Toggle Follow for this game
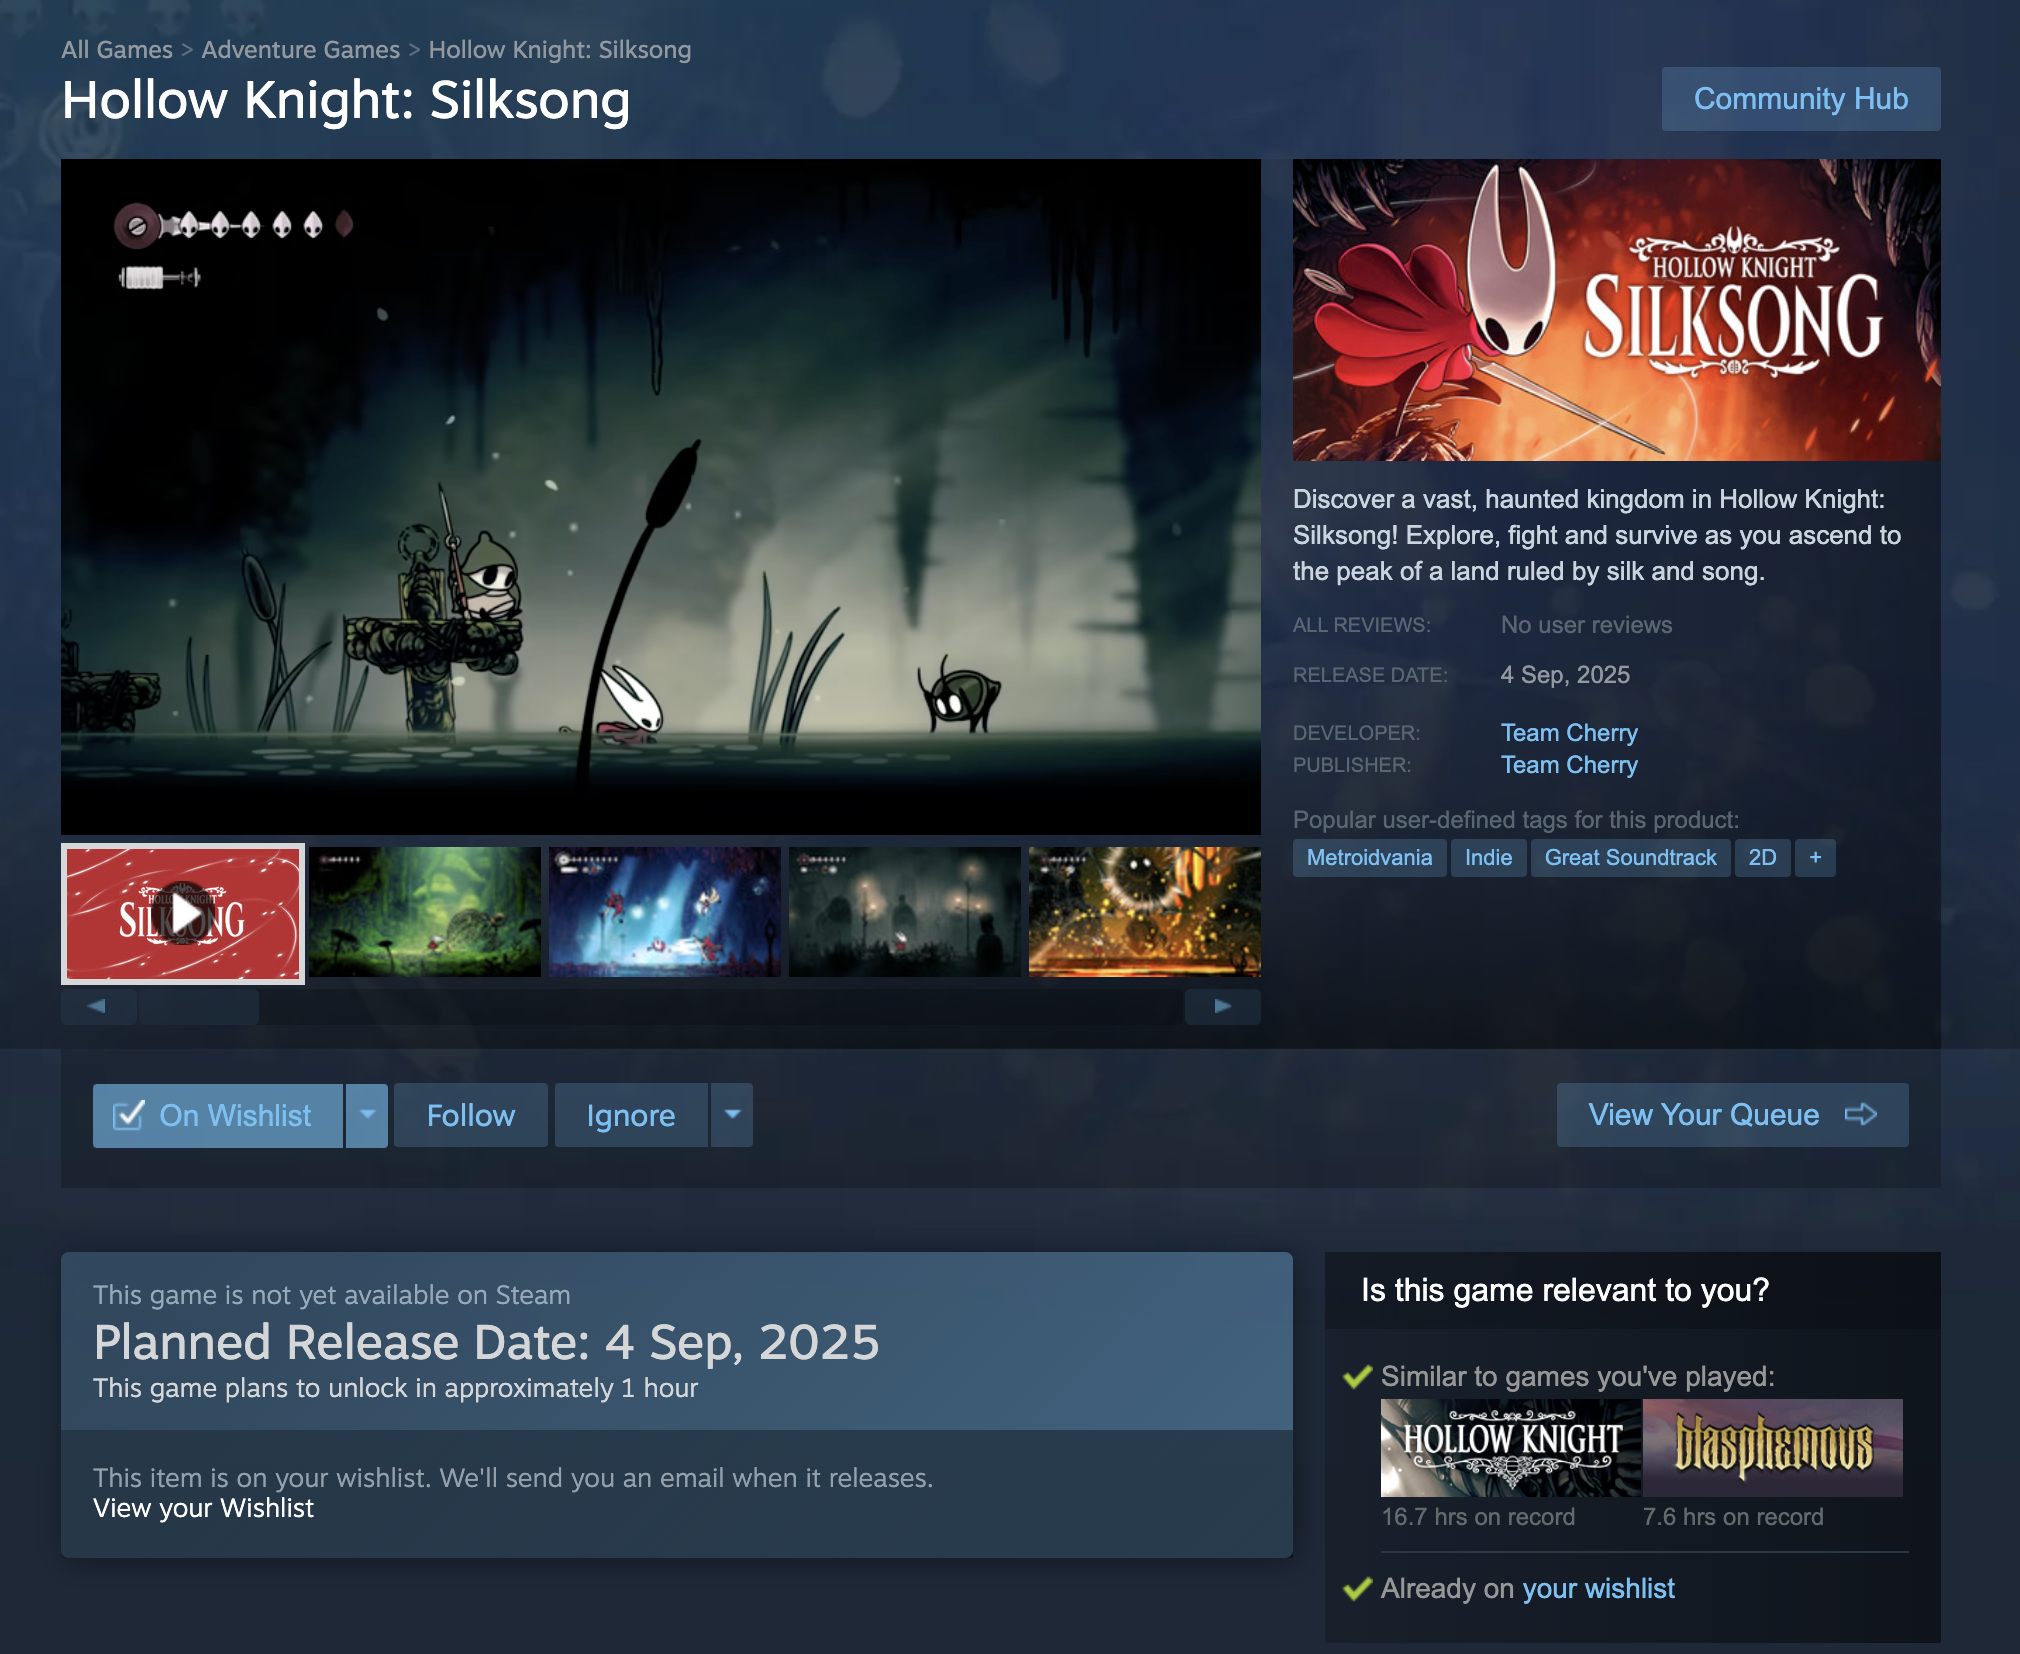The width and height of the screenshot is (2020, 1654). (x=471, y=1115)
